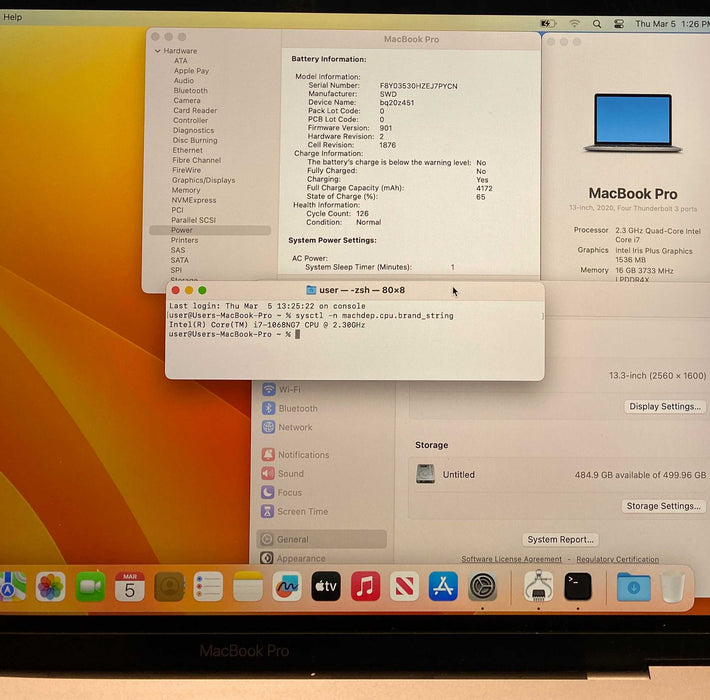
Task: Open Apple TV app in Dock
Action: pos(326,586)
